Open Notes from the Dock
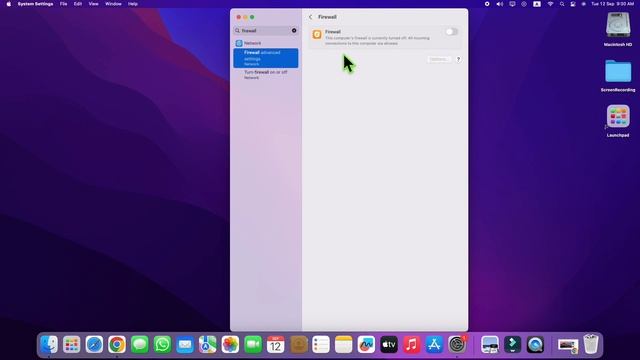Viewport: 640px width, 360px height. 344,345
